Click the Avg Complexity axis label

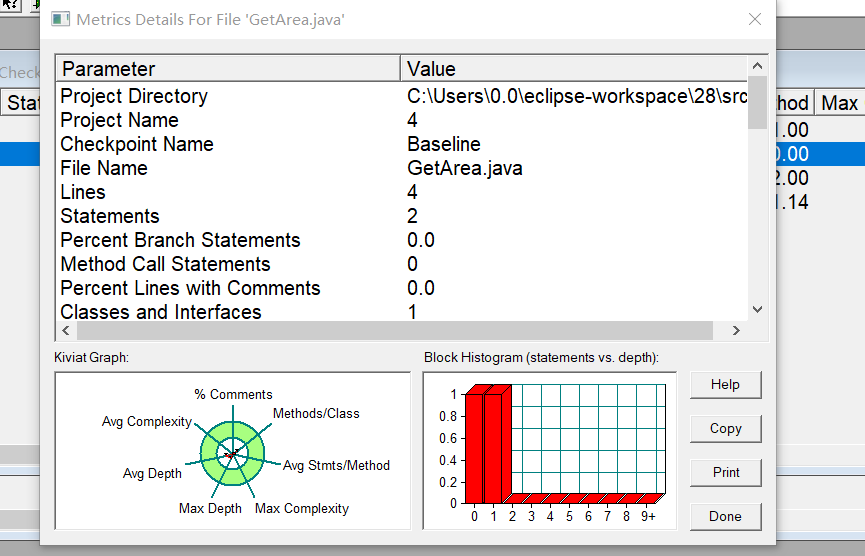tap(147, 421)
